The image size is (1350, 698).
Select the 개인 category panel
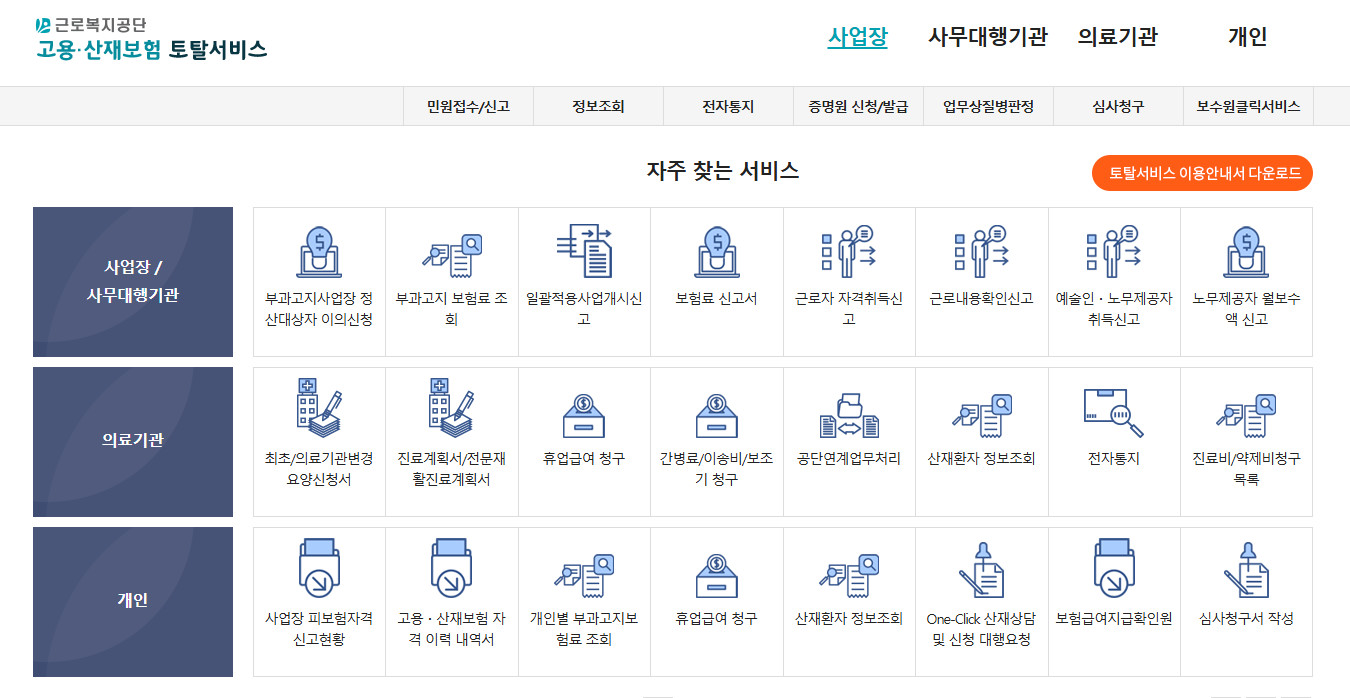click(133, 602)
